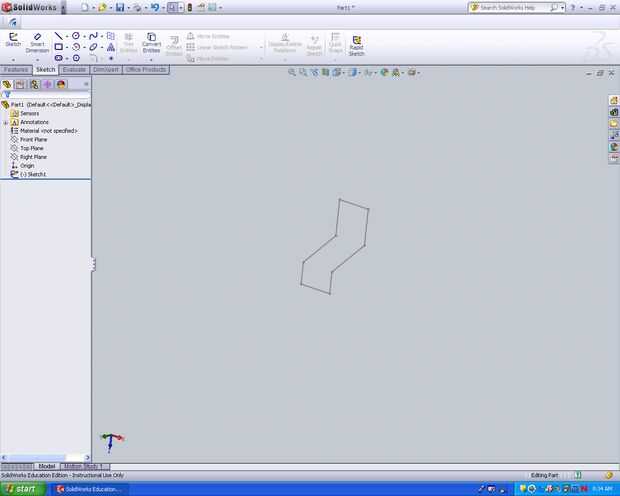620x496 pixels.
Task: Click the Print icon
Action: click(x=137, y=7)
